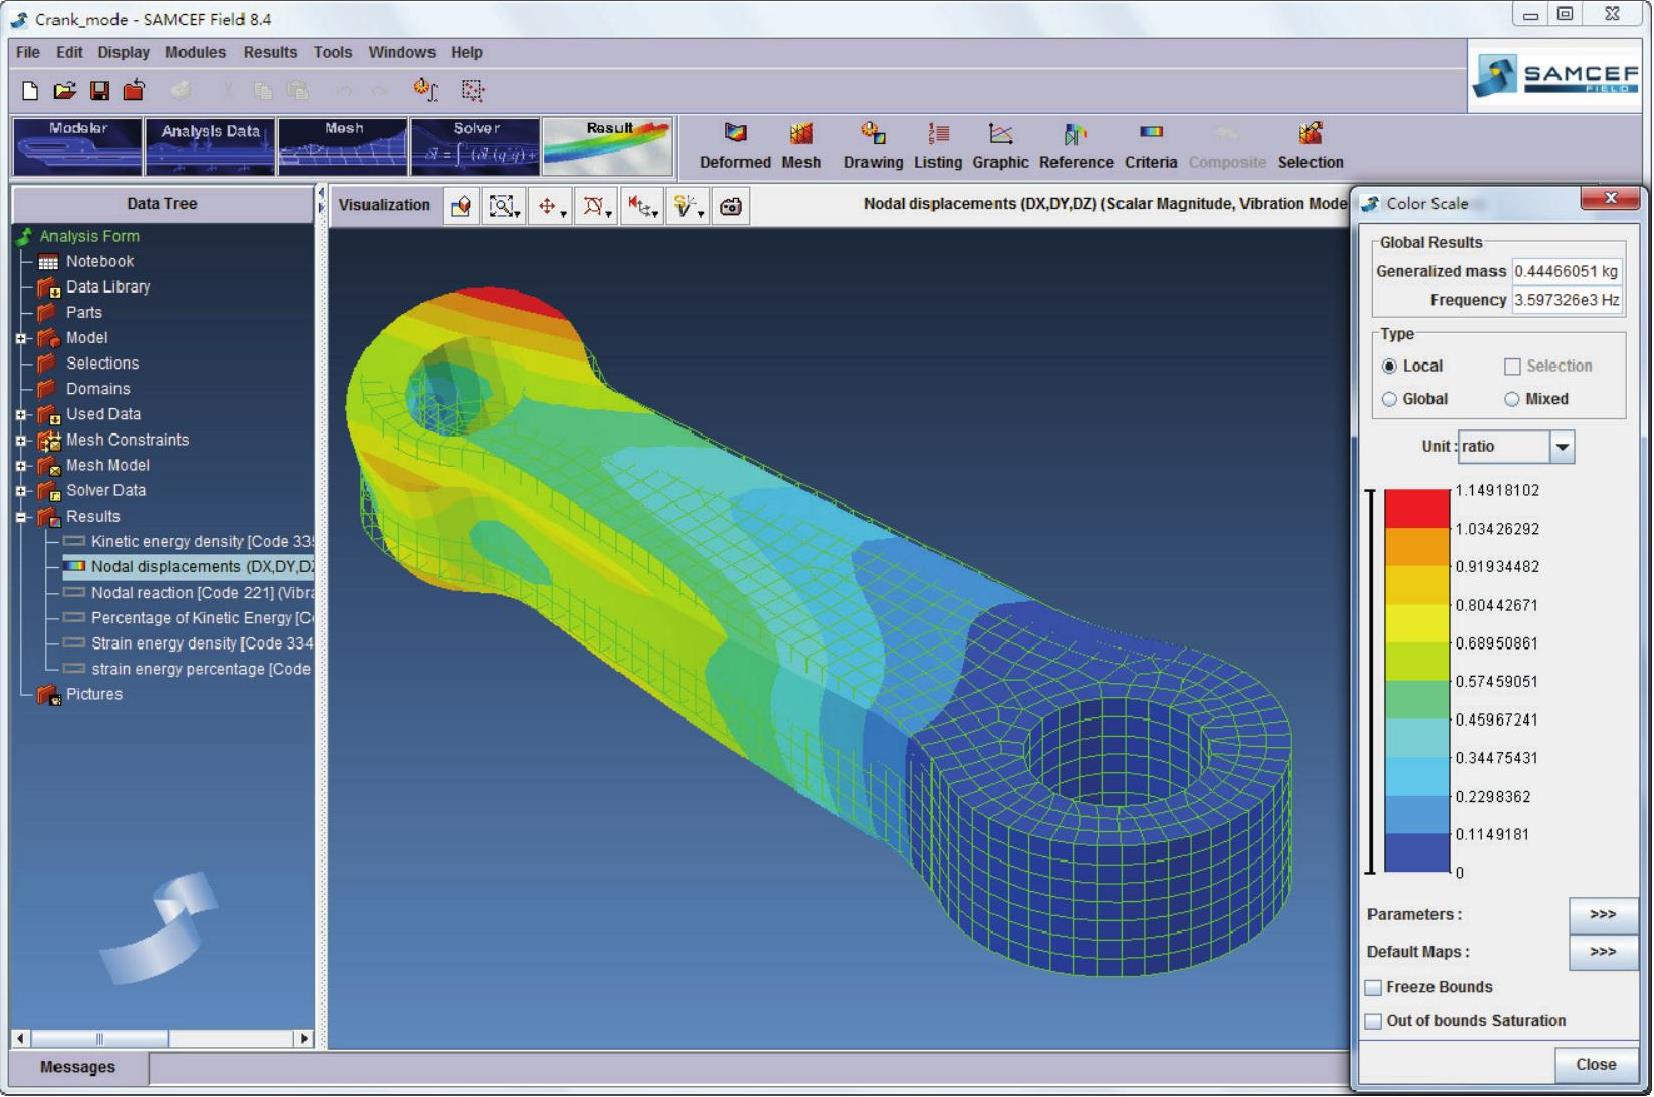Open the Modules menu
This screenshot has width=1654, height=1097.
click(195, 52)
